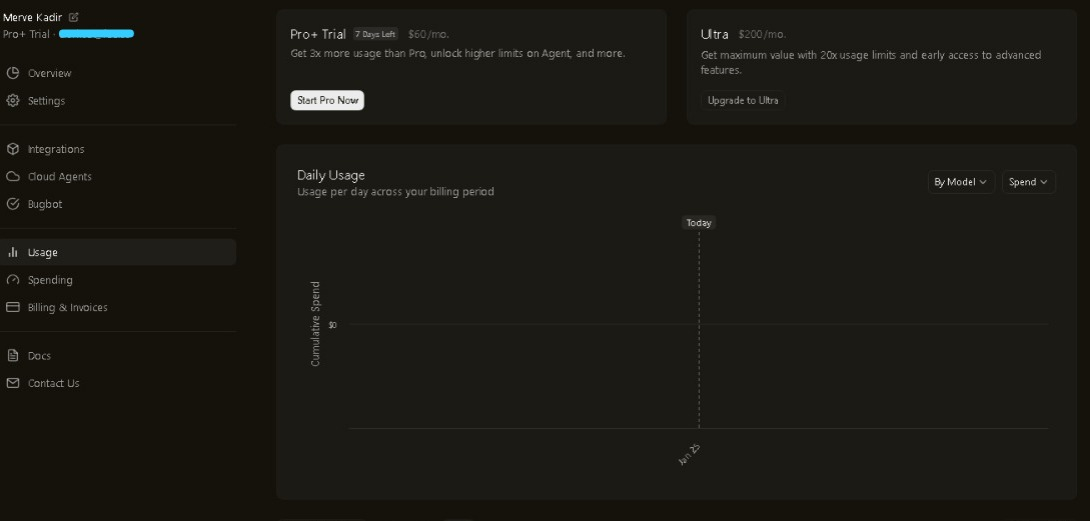1090x521 pixels.
Task: Go to the Usage sidebar item
Action: 118,252
